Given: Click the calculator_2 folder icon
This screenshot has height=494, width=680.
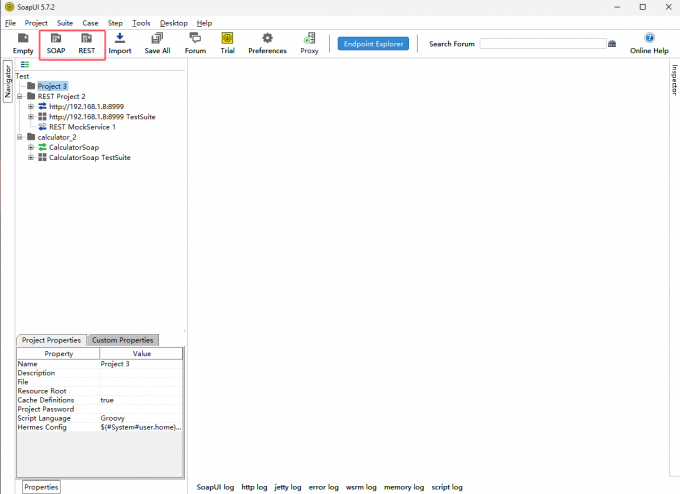Looking at the screenshot, I should pyautogui.click(x=31, y=137).
